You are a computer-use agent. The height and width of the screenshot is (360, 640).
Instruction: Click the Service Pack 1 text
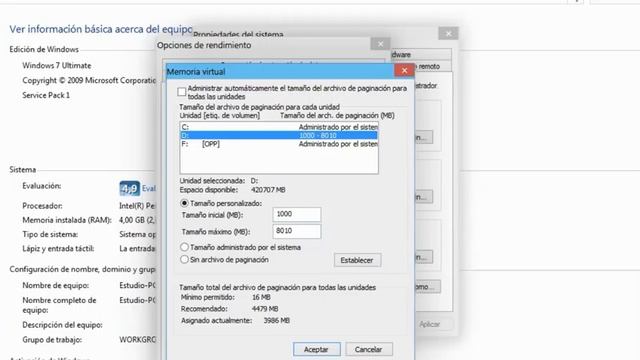pos(46,95)
